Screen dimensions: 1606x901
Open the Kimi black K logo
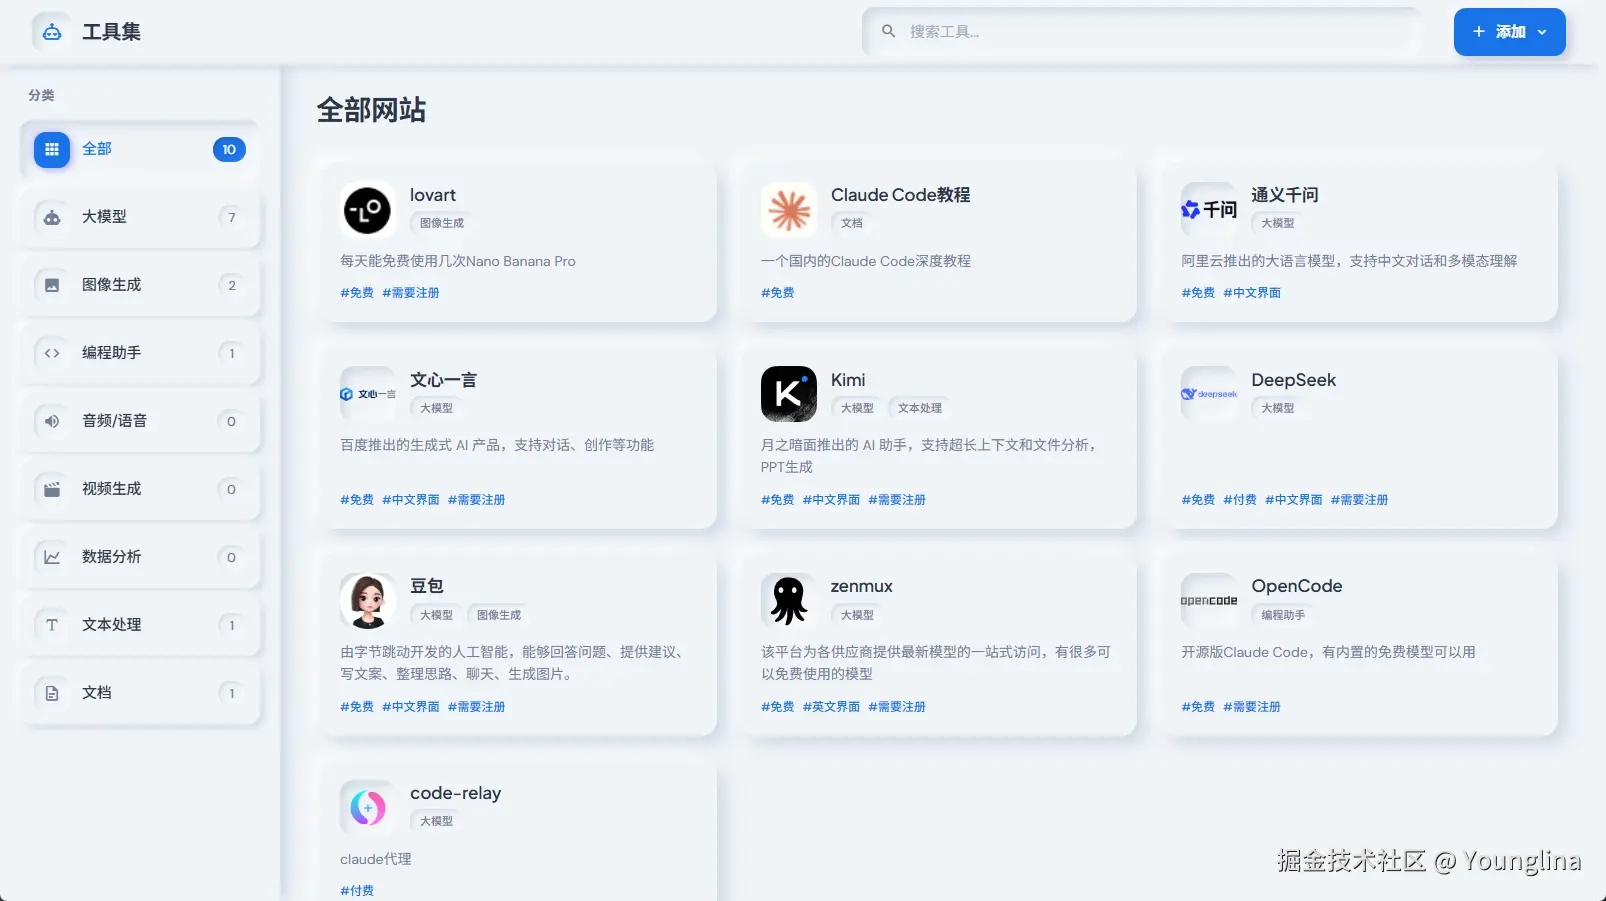pos(789,394)
